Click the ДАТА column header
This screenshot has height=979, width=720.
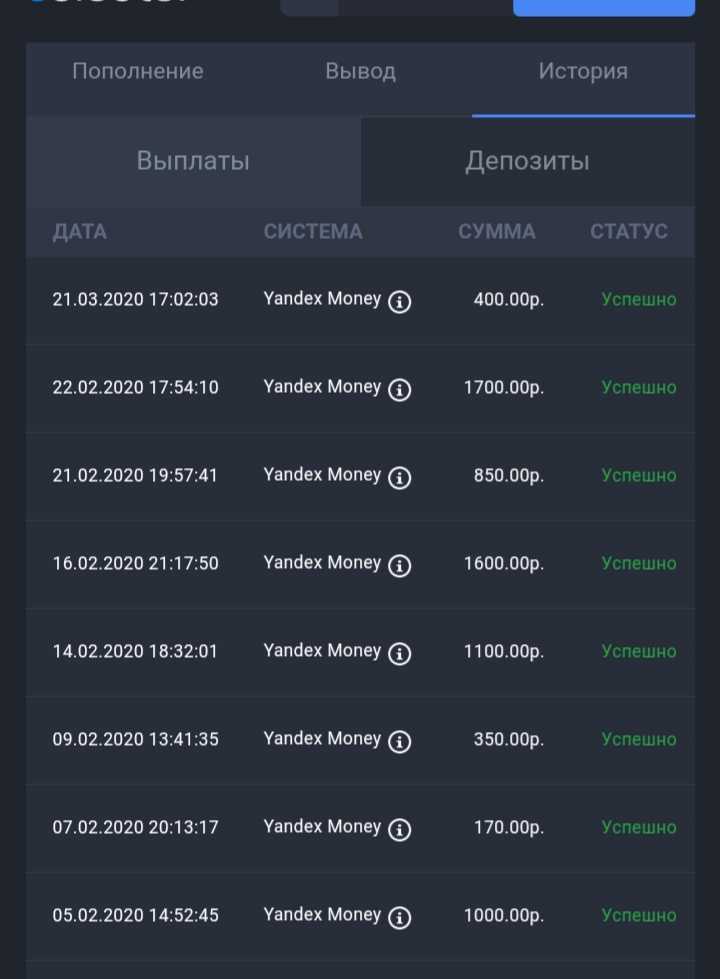coord(80,232)
